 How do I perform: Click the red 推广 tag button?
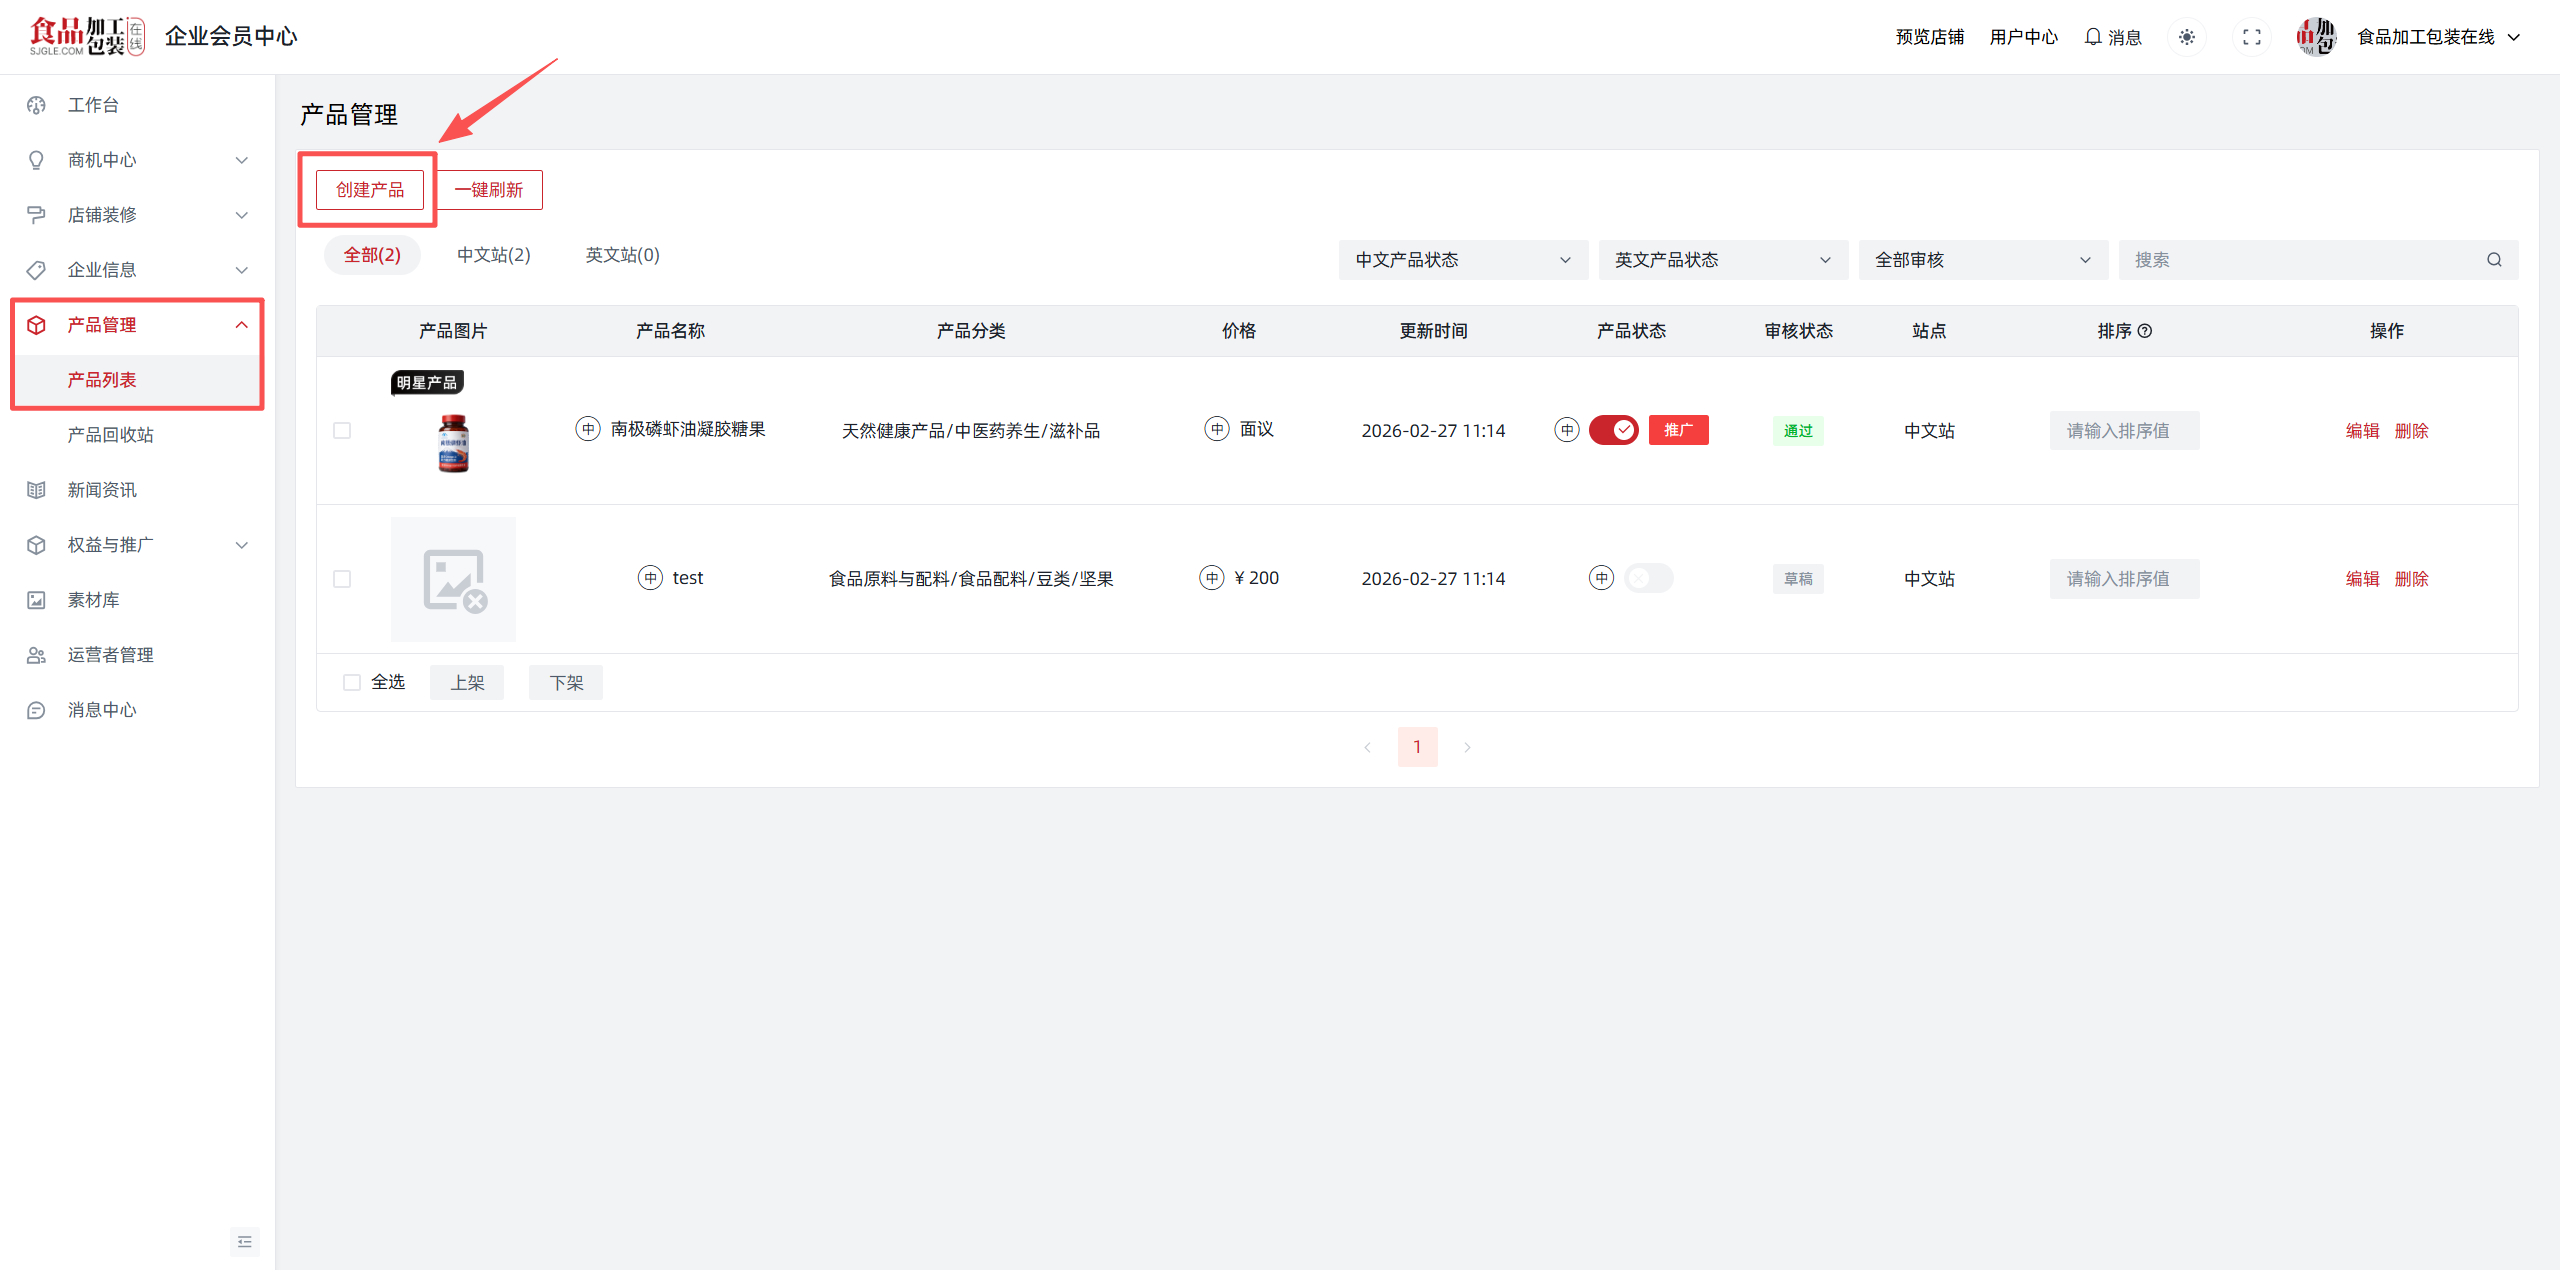click(x=1678, y=430)
